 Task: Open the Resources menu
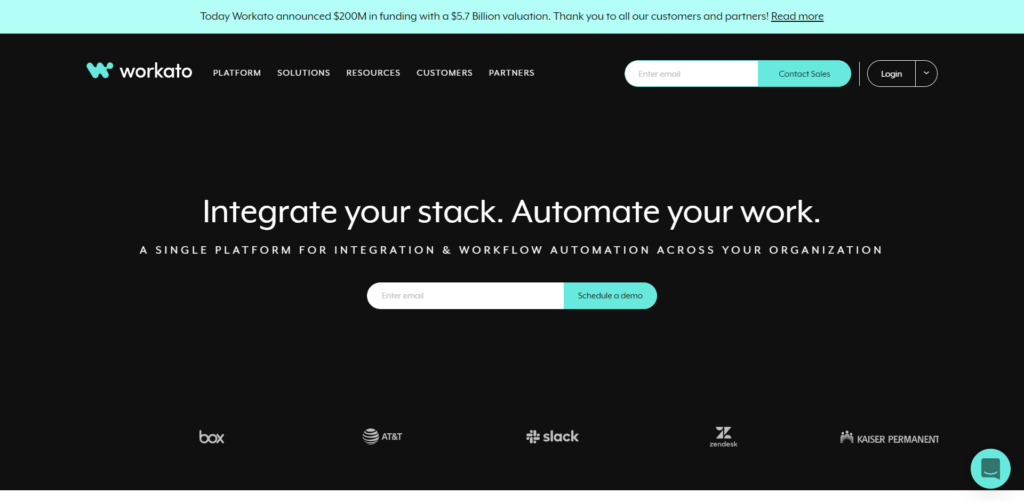tap(374, 73)
